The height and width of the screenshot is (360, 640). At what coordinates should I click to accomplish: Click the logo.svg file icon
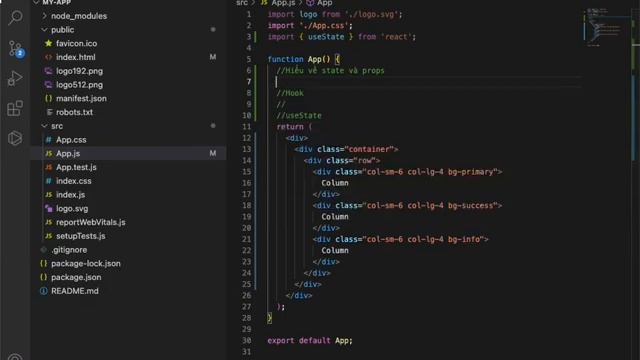[49, 208]
